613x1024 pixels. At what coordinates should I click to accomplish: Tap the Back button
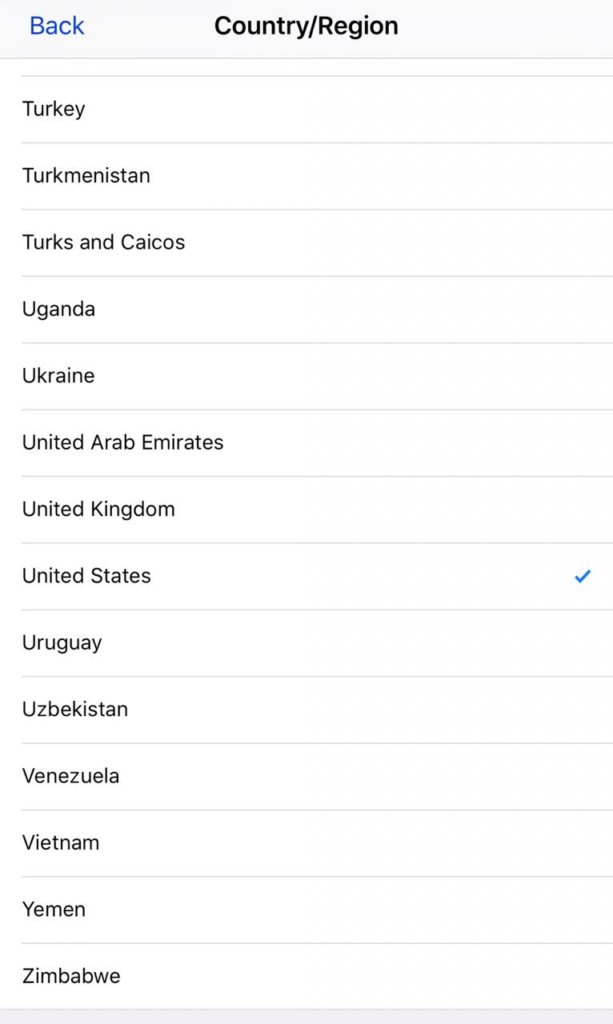coord(57,26)
